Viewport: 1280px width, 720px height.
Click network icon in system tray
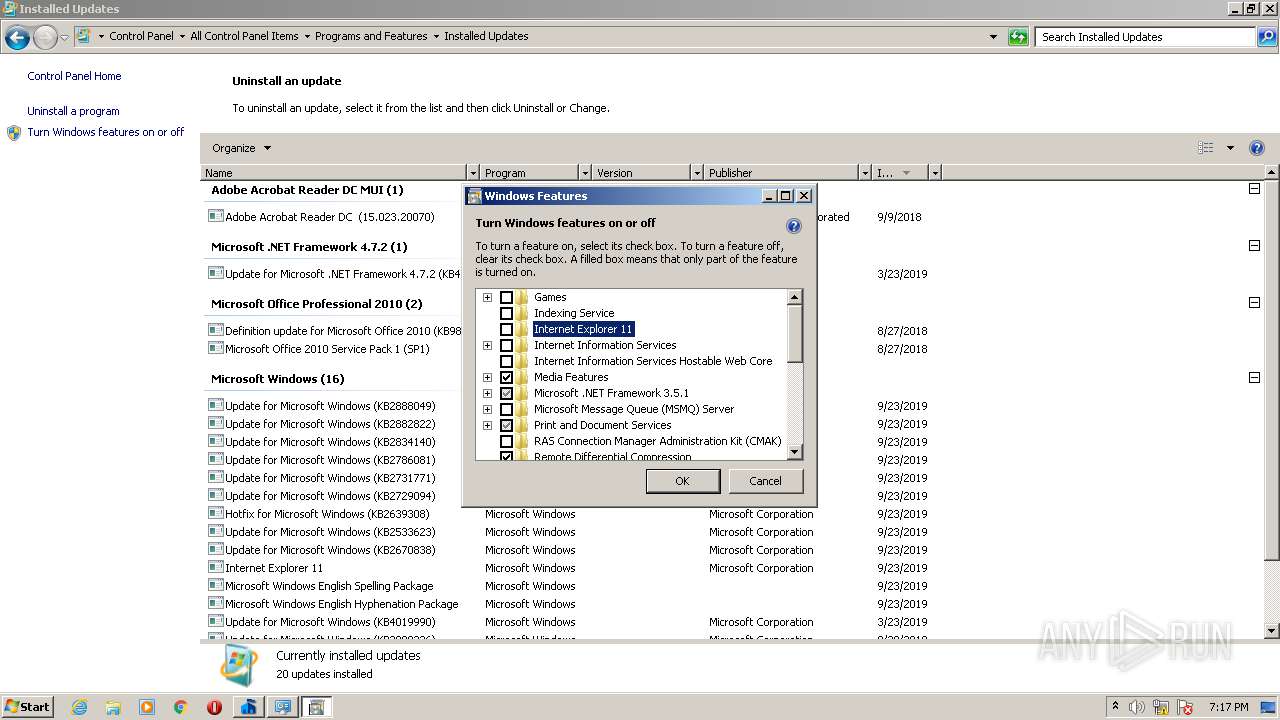coord(1161,707)
